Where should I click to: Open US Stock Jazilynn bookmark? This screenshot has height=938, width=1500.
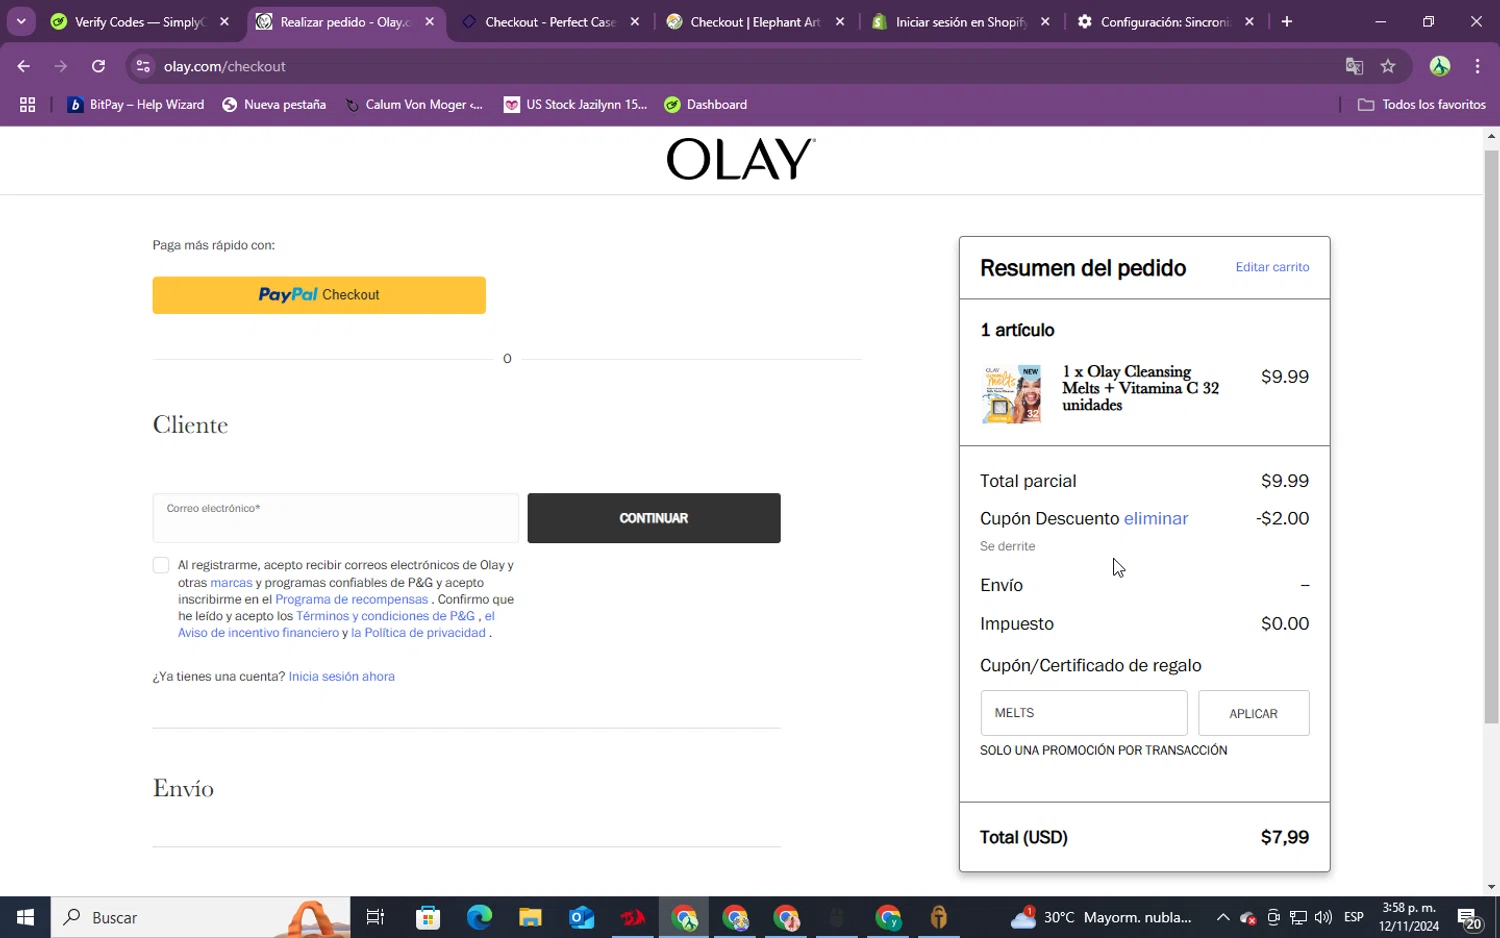pos(575,104)
